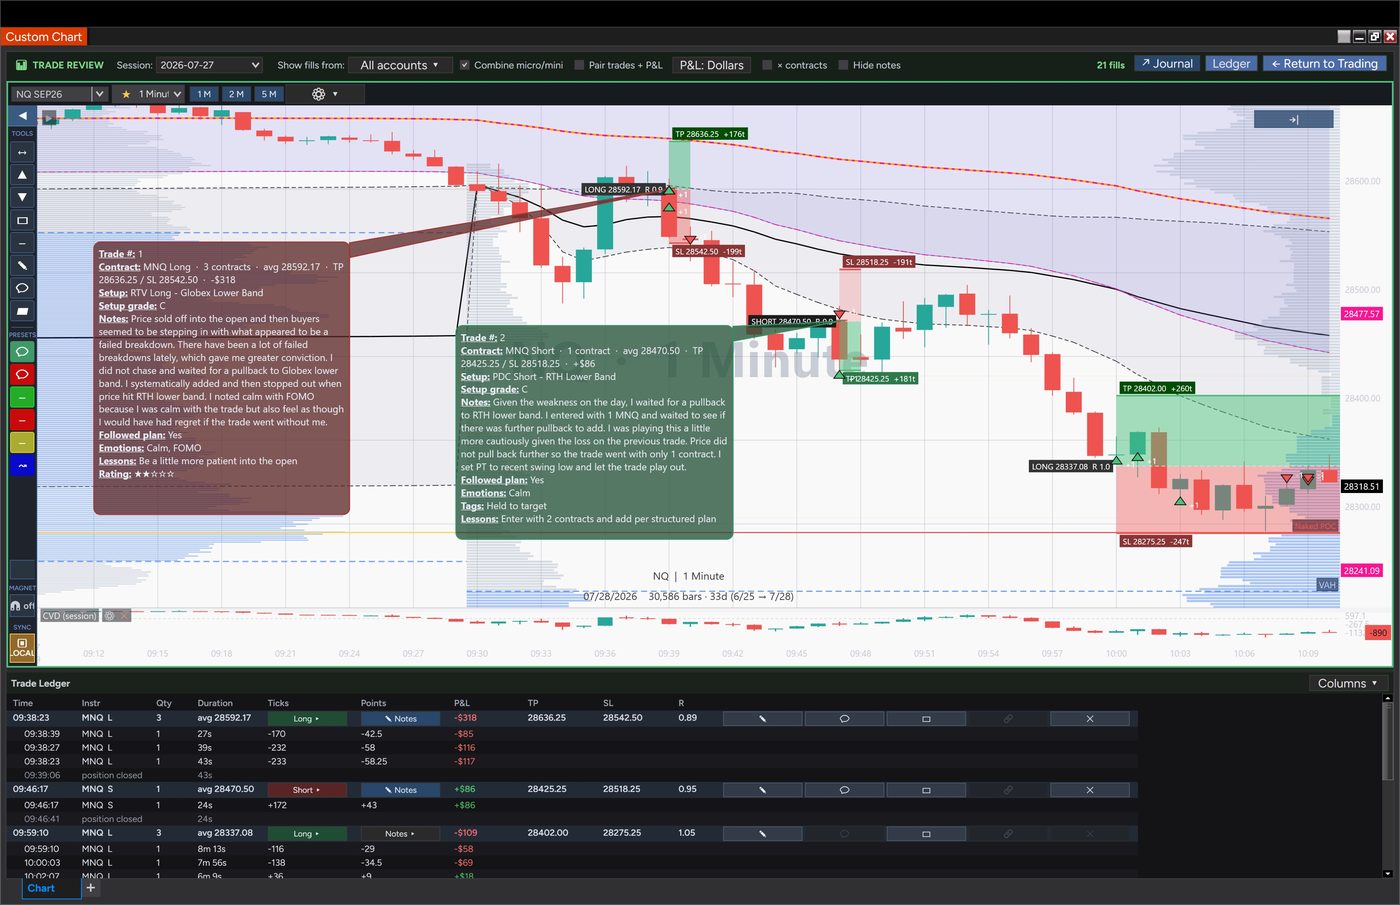The image size is (1400, 905).
Task: Expand the Long arrow on 09:59:10 trade
Action: (x=307, y=834)
